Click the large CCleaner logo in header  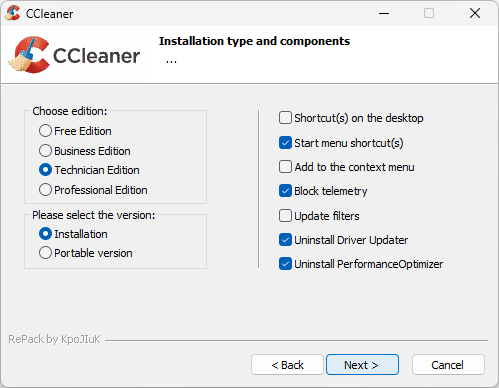(74, 55)
